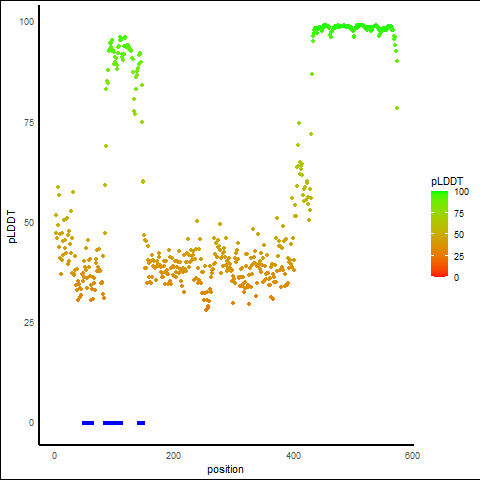480x480 pixels.
Task: Click the legend value label 50
Action: tap(459, 235)
